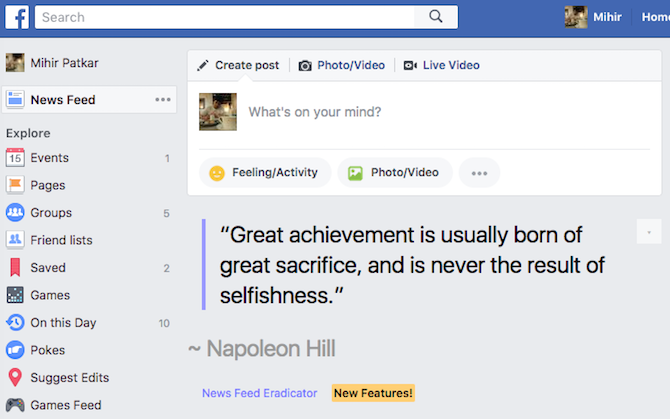
Task: Select the Live Video tab
Action: click(451, 65)
